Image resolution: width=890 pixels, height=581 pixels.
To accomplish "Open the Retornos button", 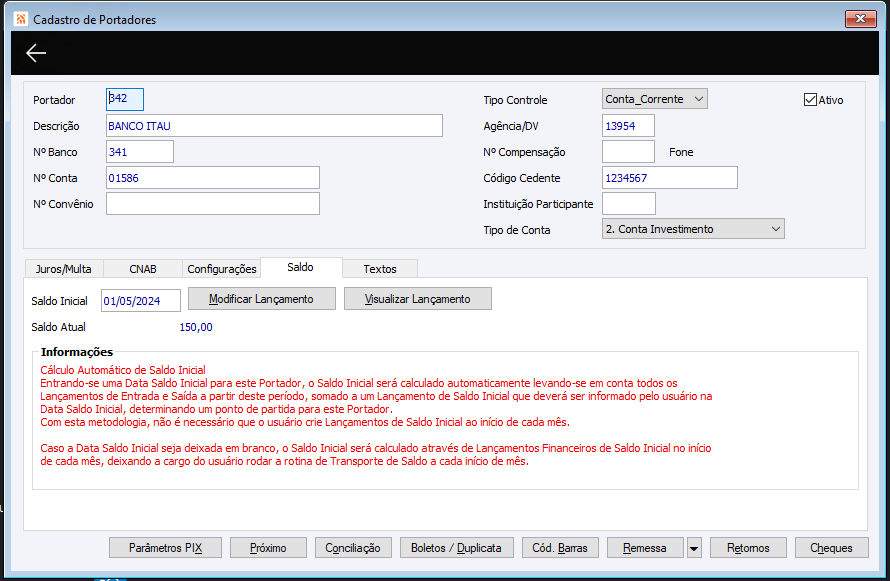I will click(x=748, y=548).
